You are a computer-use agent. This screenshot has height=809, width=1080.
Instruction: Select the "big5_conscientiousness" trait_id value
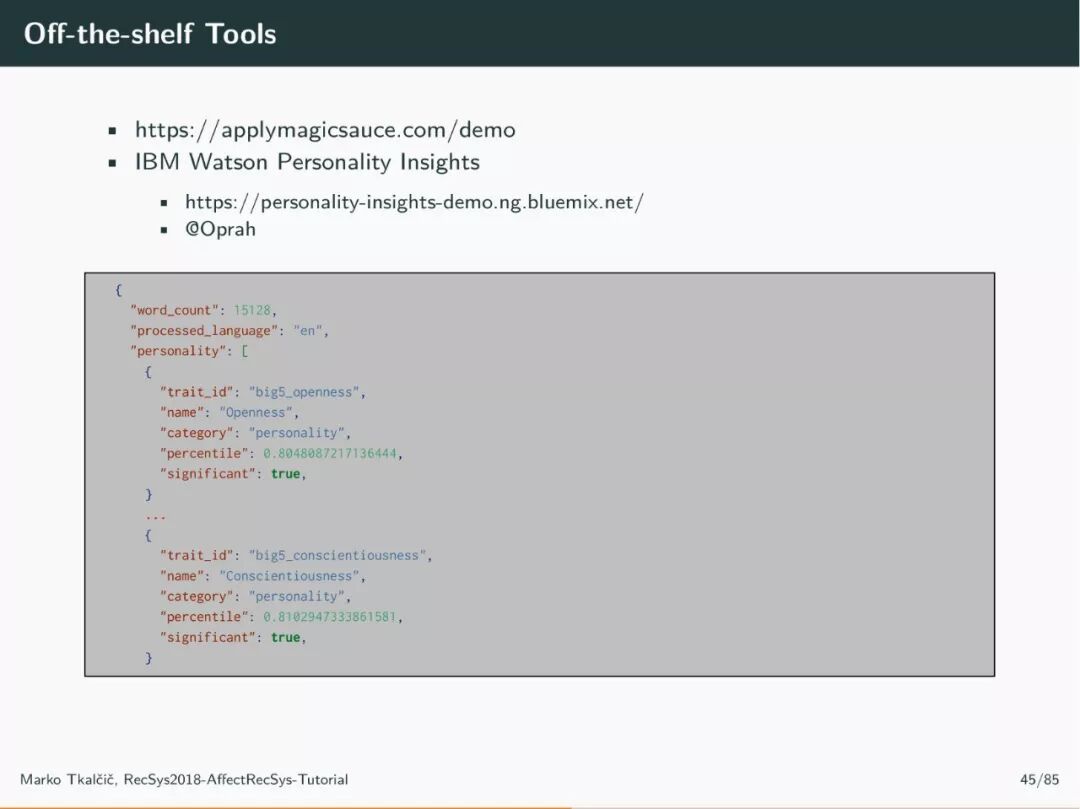pyautogui.click(x=338, y=556)
